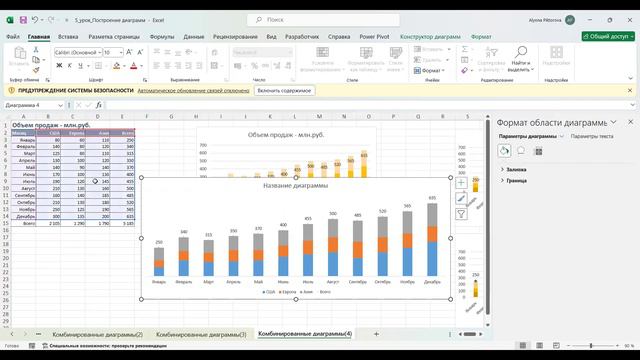Viewport: 640px width, 360px height.
Task: Dismiss the security warning bar
Action: [x=630, y=90]
